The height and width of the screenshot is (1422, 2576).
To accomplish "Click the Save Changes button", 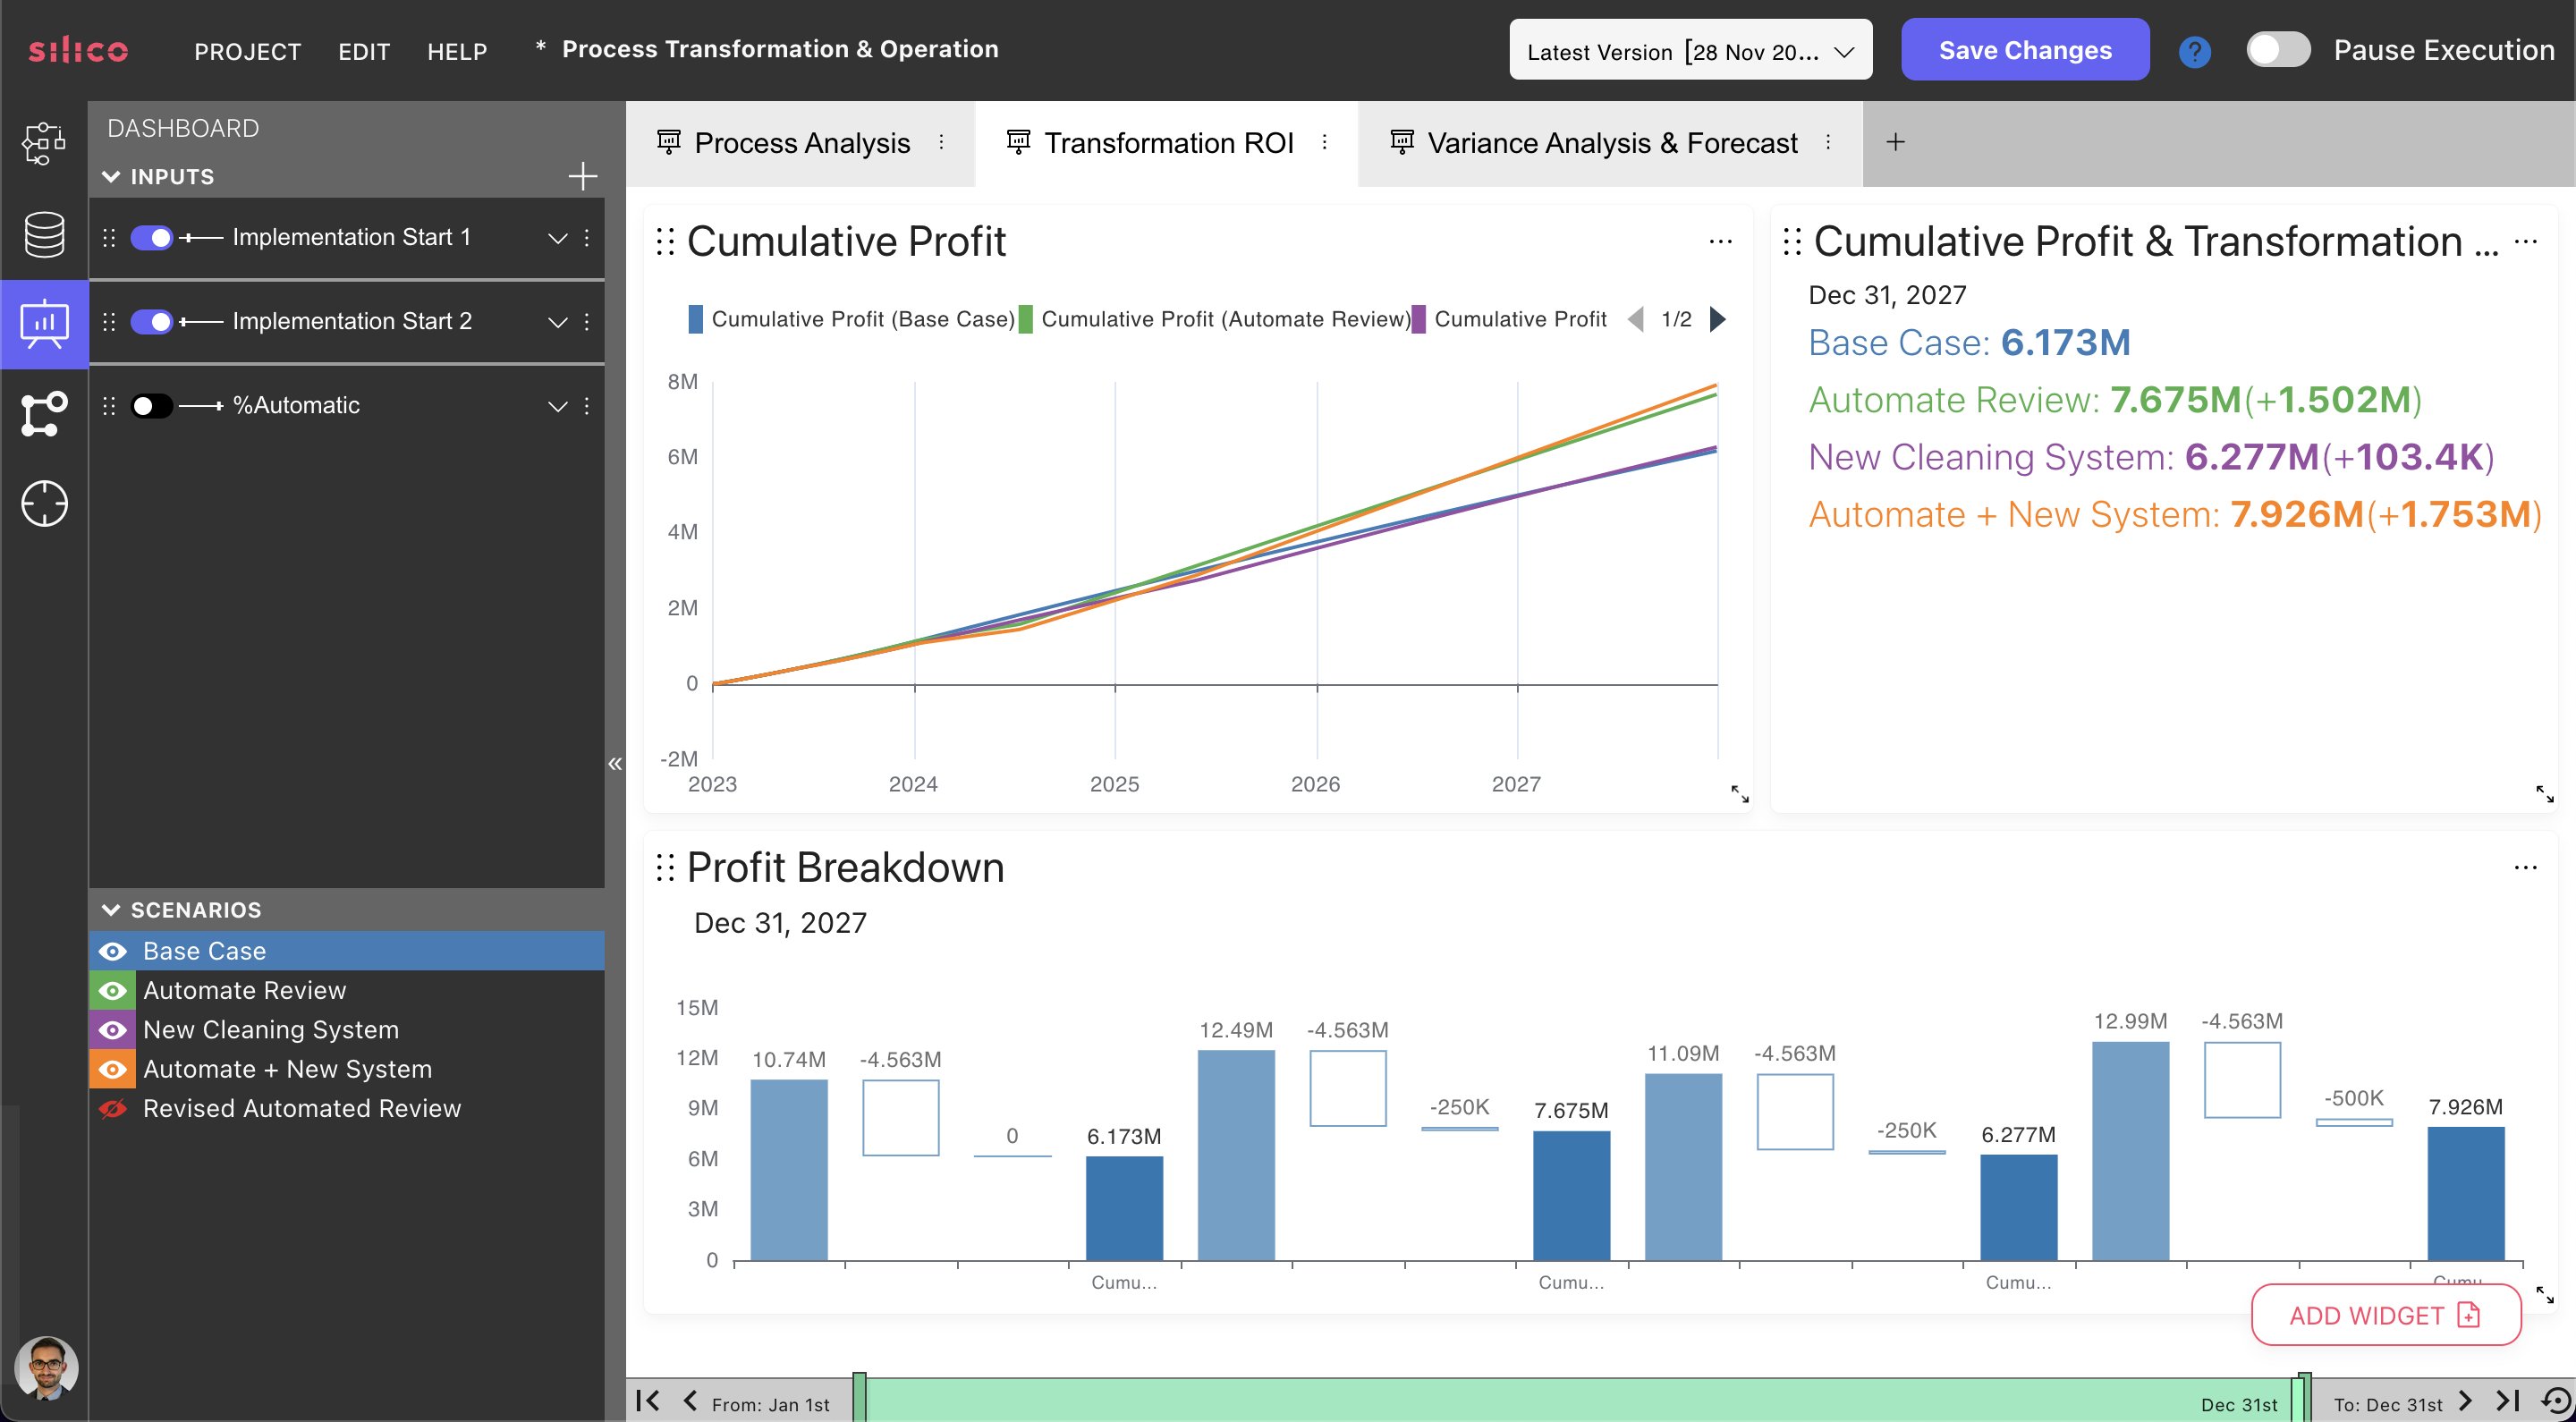I will (x=2024, y=49).
